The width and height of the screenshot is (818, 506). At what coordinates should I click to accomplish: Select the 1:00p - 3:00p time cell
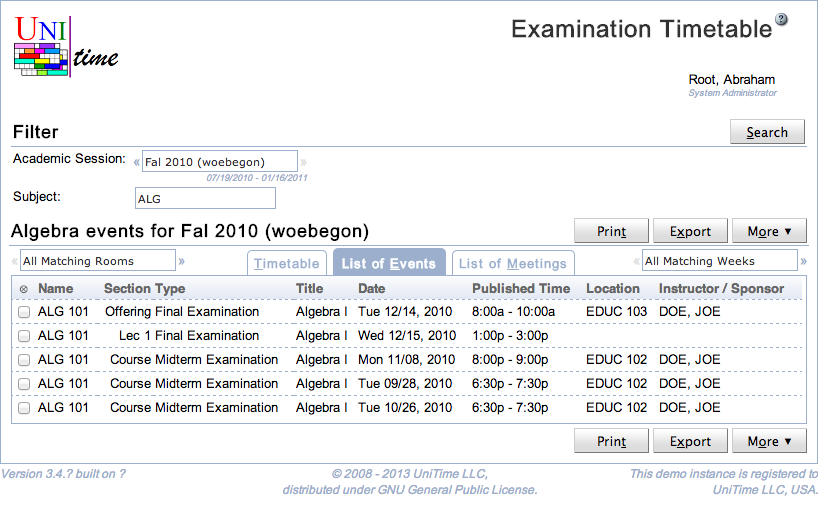(510, 335)
